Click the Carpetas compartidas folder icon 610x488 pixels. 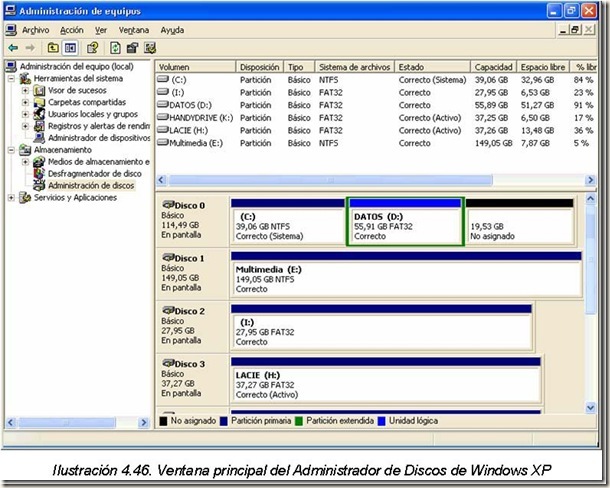pos(39,102)
